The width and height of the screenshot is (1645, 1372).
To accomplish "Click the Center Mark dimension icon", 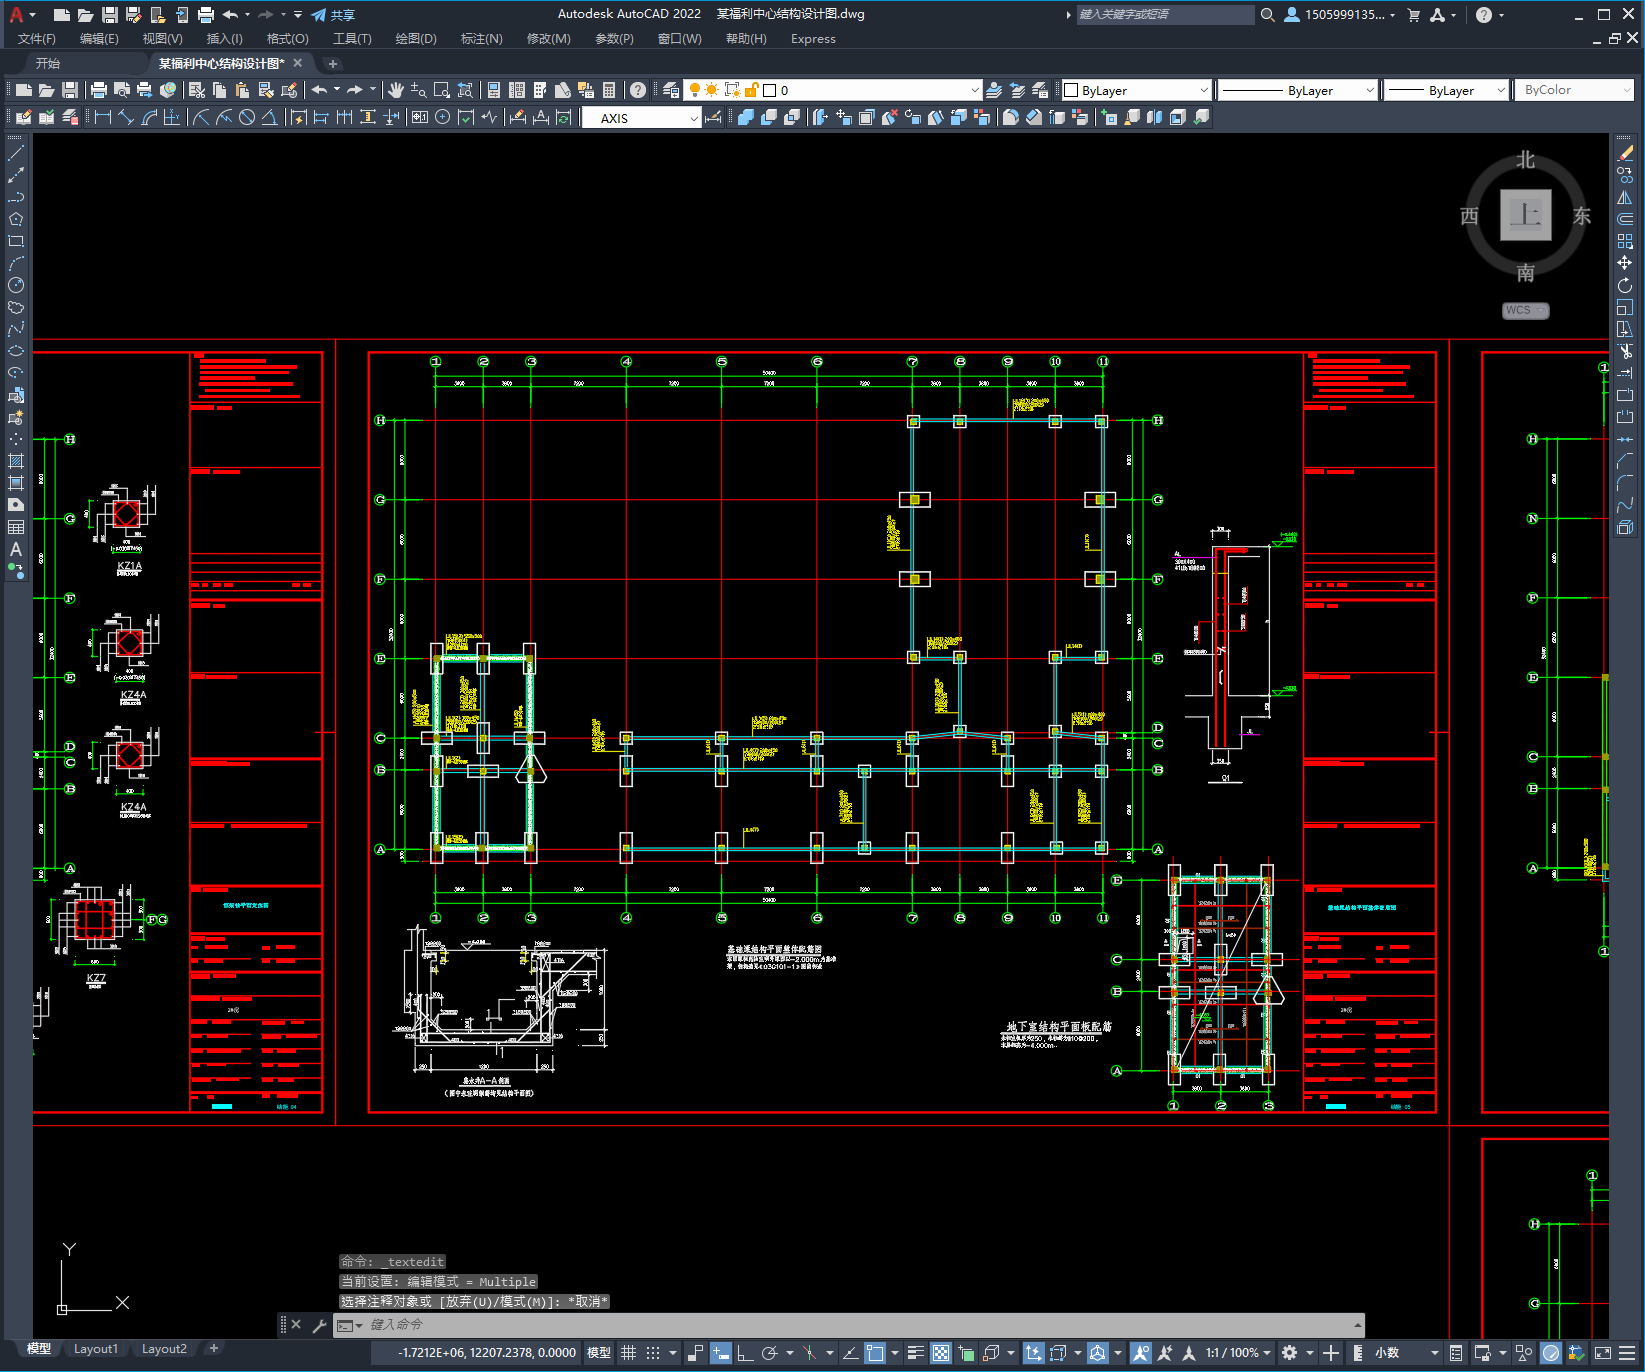I will (x=443, y=117).
